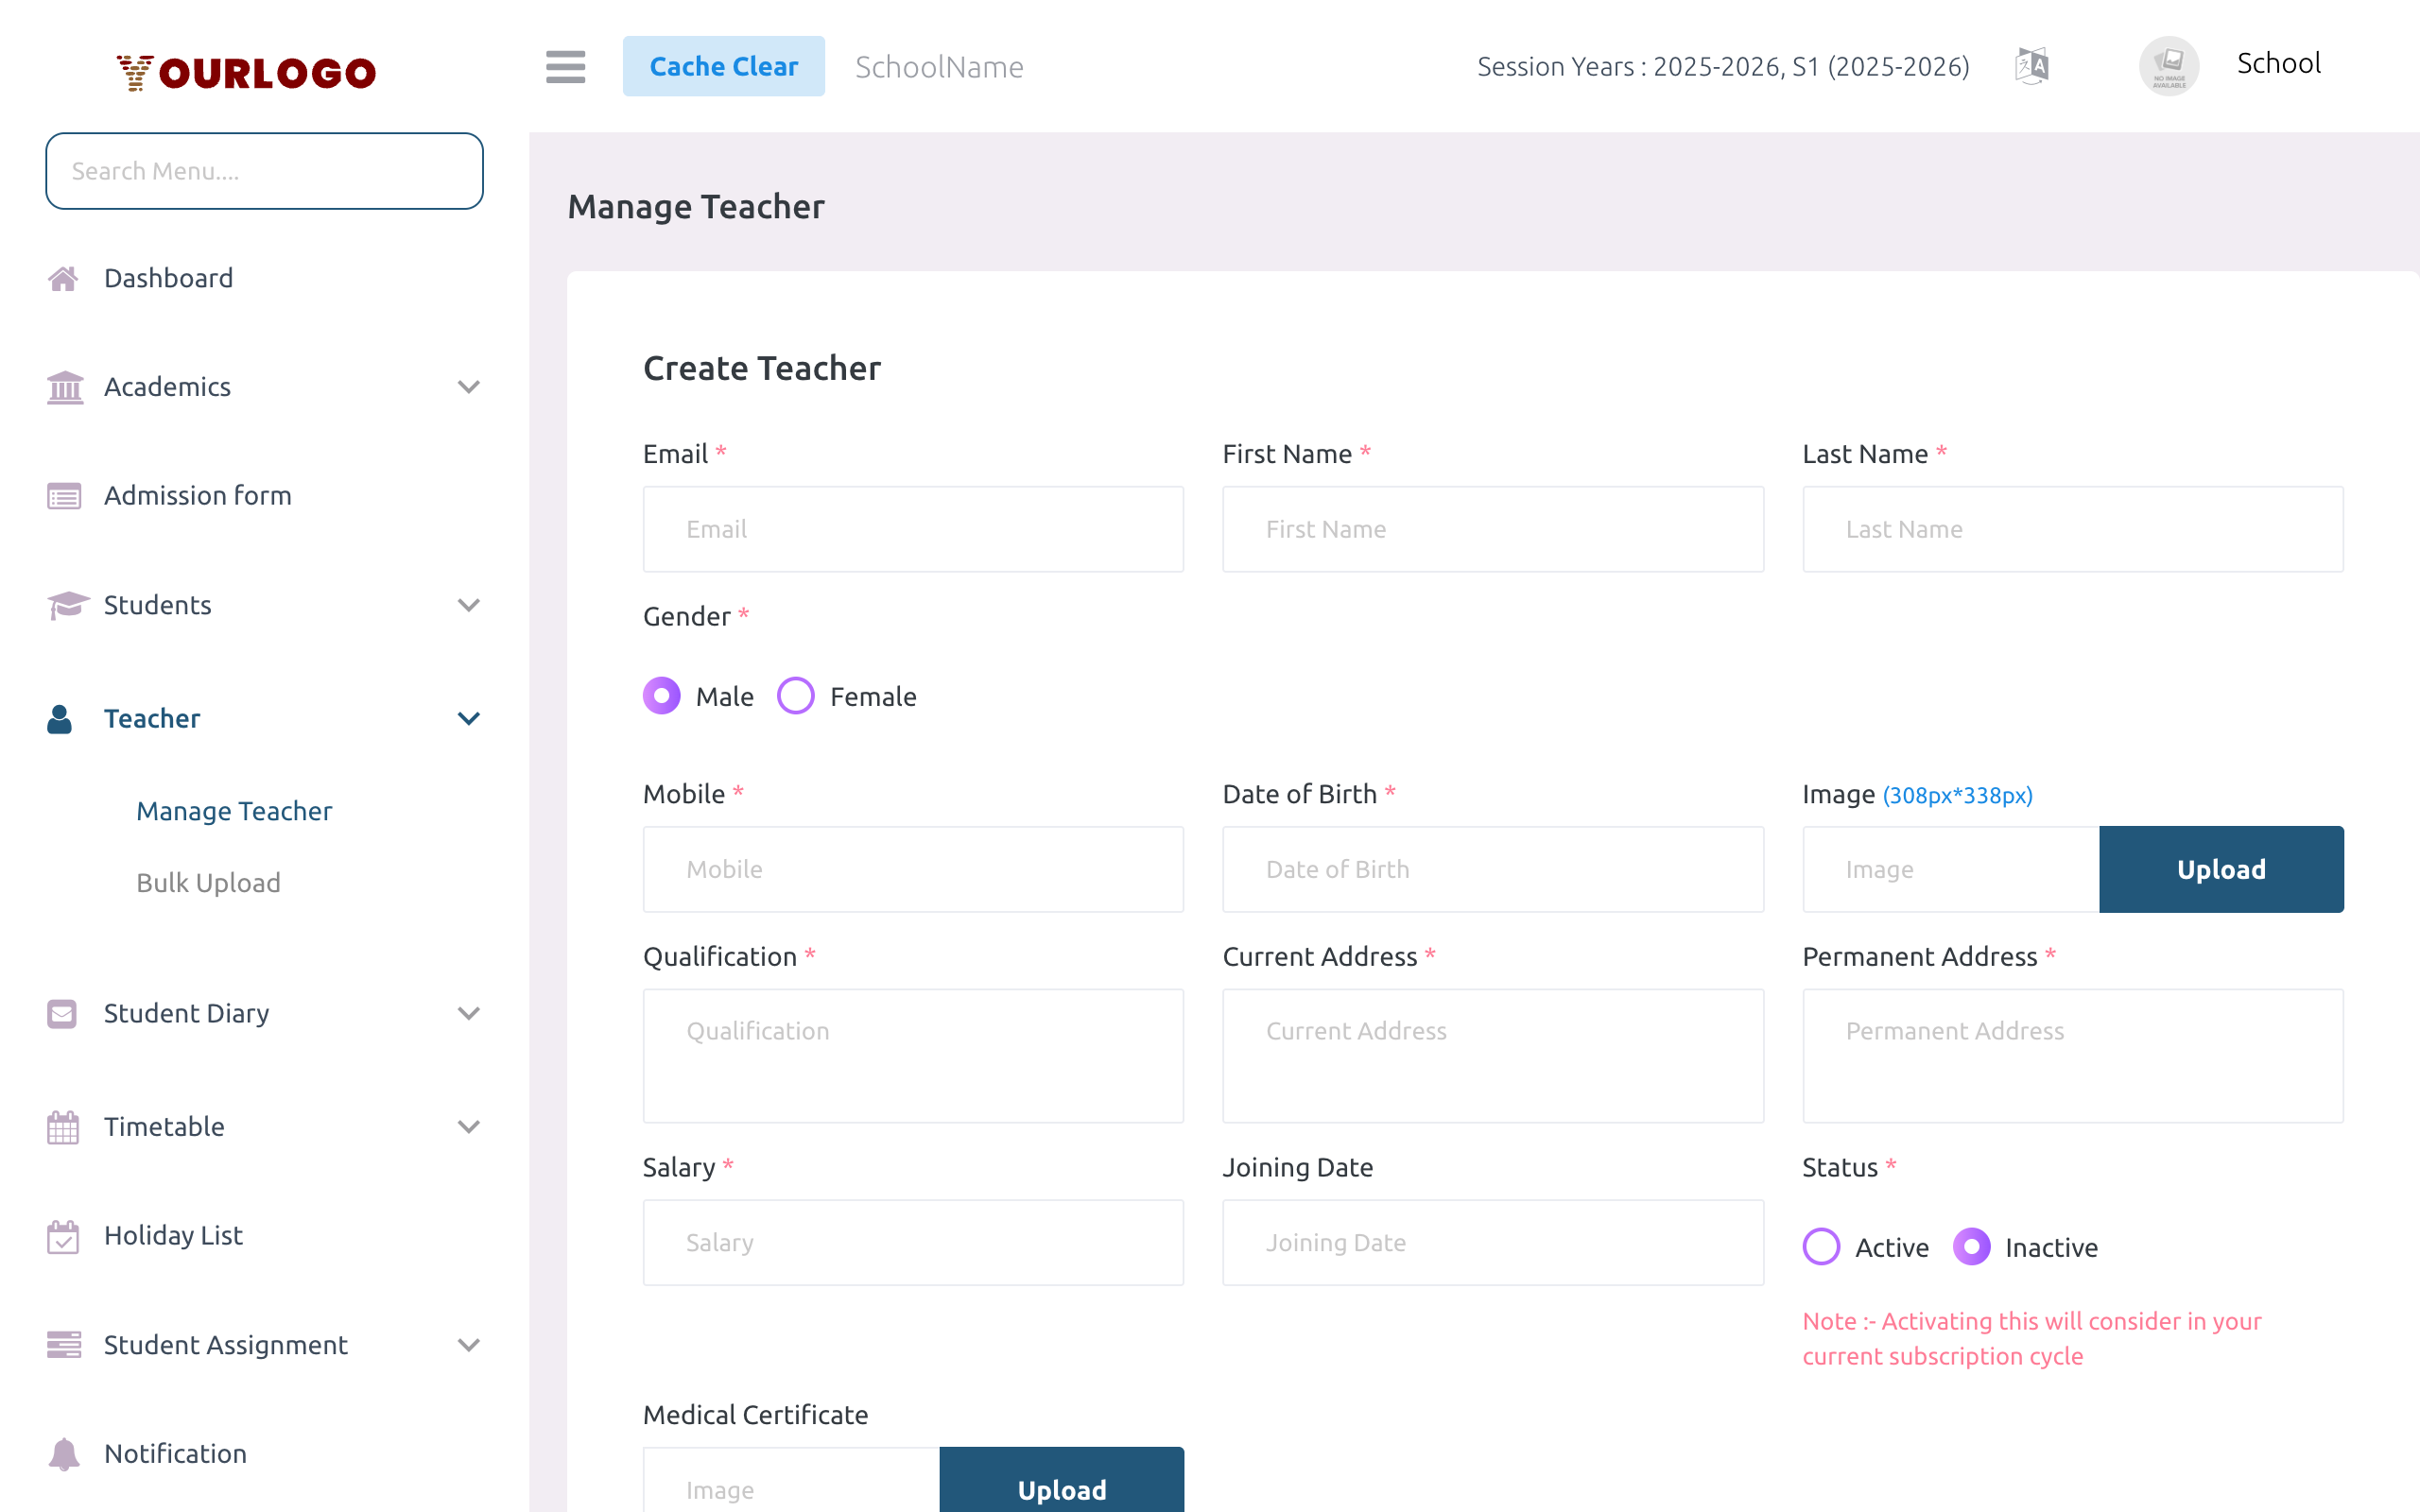The height and width of the screenshot is (1512, 2420).
Task: Click the Admission form icon
Action: pos(64,495)
